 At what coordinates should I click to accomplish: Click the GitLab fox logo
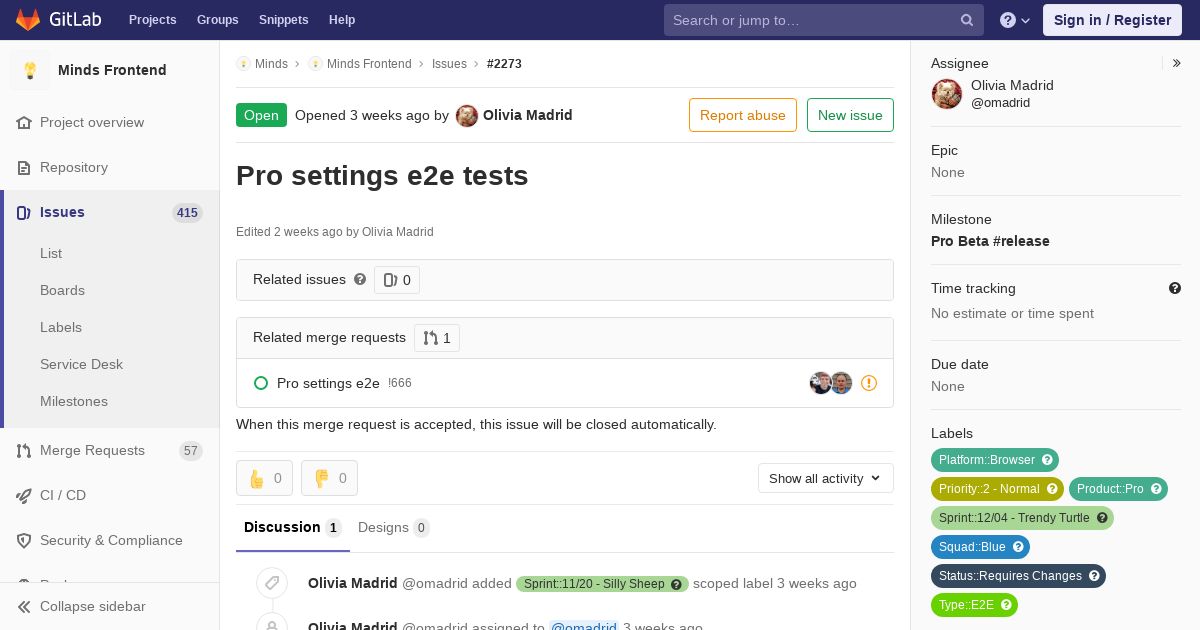(x=28, y=19)
